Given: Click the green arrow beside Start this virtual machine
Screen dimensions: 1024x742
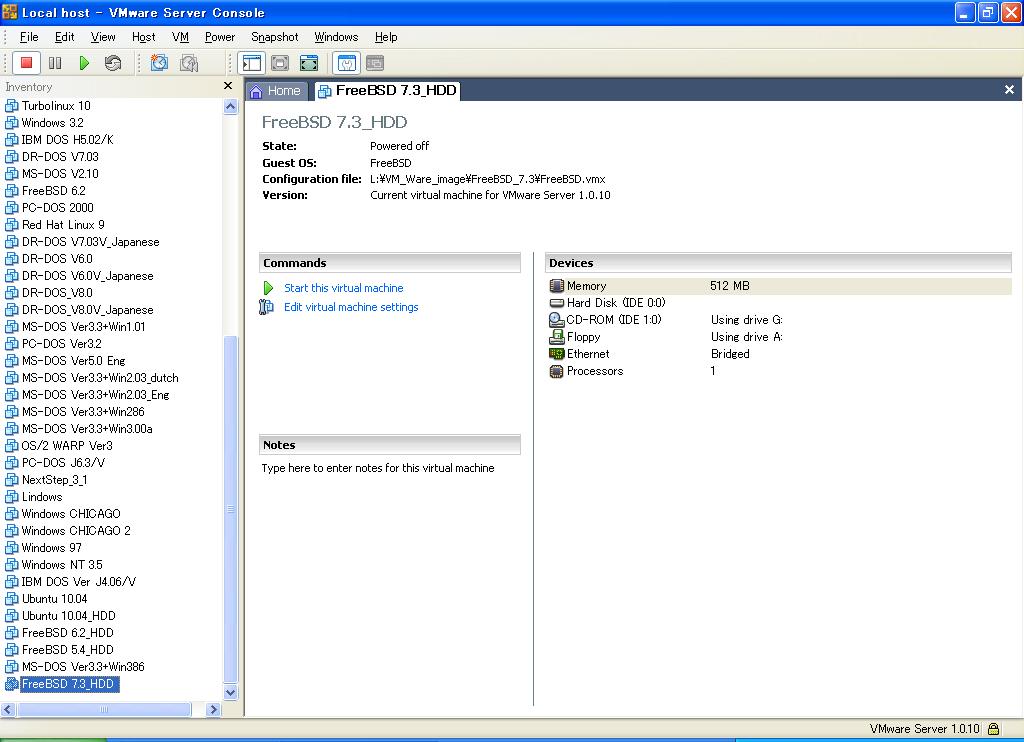Looking at the screenshot, I should click(x=268, y=288).
